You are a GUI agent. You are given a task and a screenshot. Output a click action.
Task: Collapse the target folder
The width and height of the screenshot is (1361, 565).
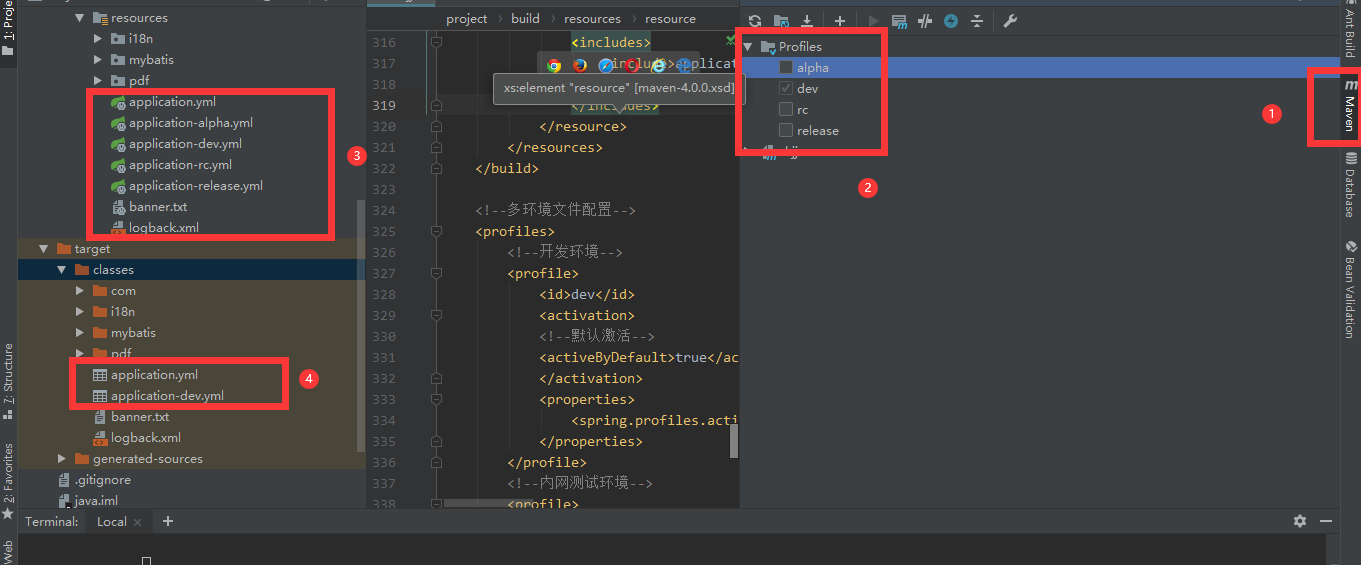(x=43, y=249)
